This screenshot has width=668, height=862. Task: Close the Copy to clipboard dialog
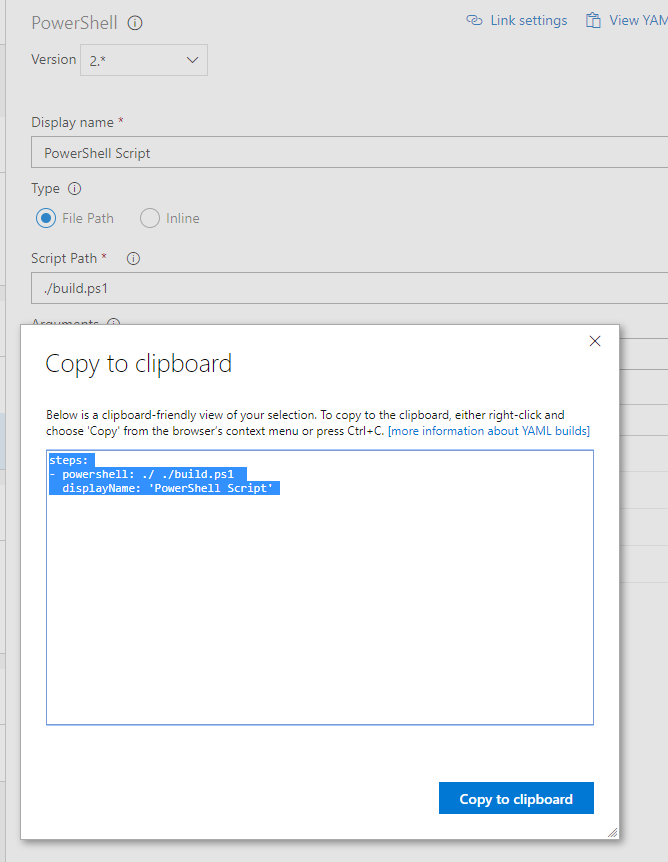tap(595, 341)
